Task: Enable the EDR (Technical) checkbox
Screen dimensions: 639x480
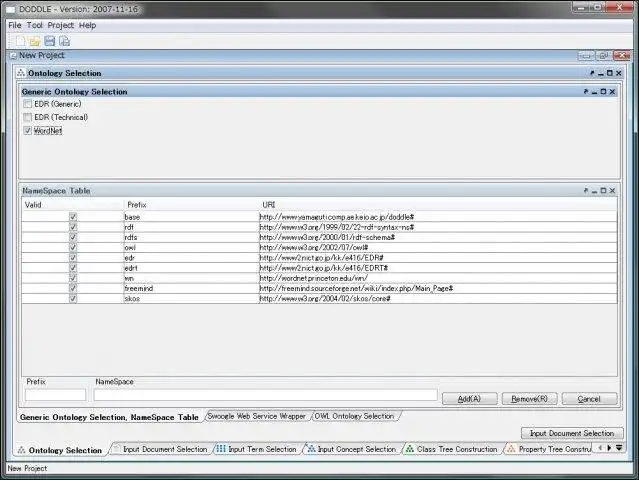Action: [27, 117]
